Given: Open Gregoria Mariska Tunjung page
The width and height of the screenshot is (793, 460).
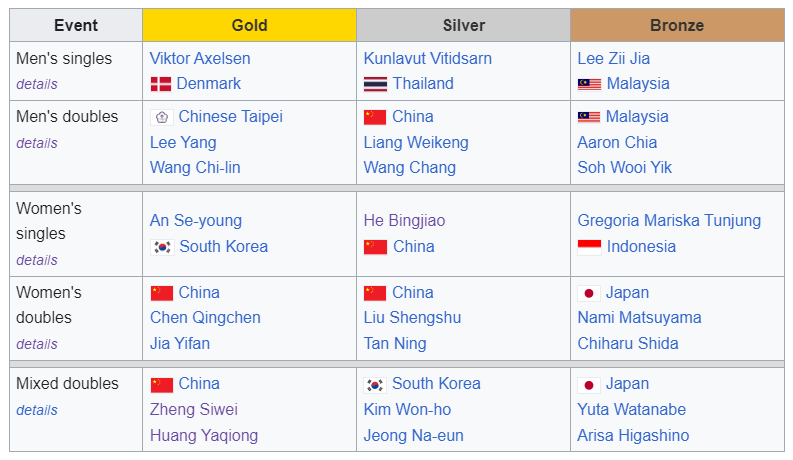Looking at the screenshot, I should [668, 220].
